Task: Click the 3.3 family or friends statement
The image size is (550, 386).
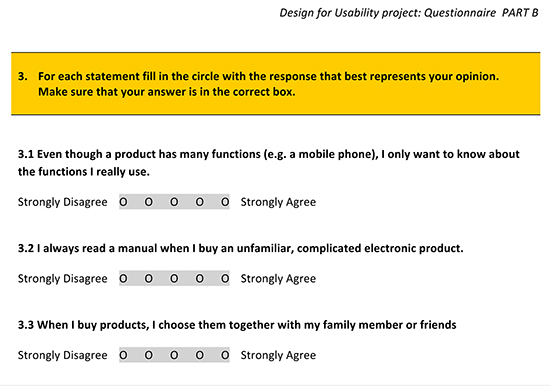Action: tap(237, 325)
